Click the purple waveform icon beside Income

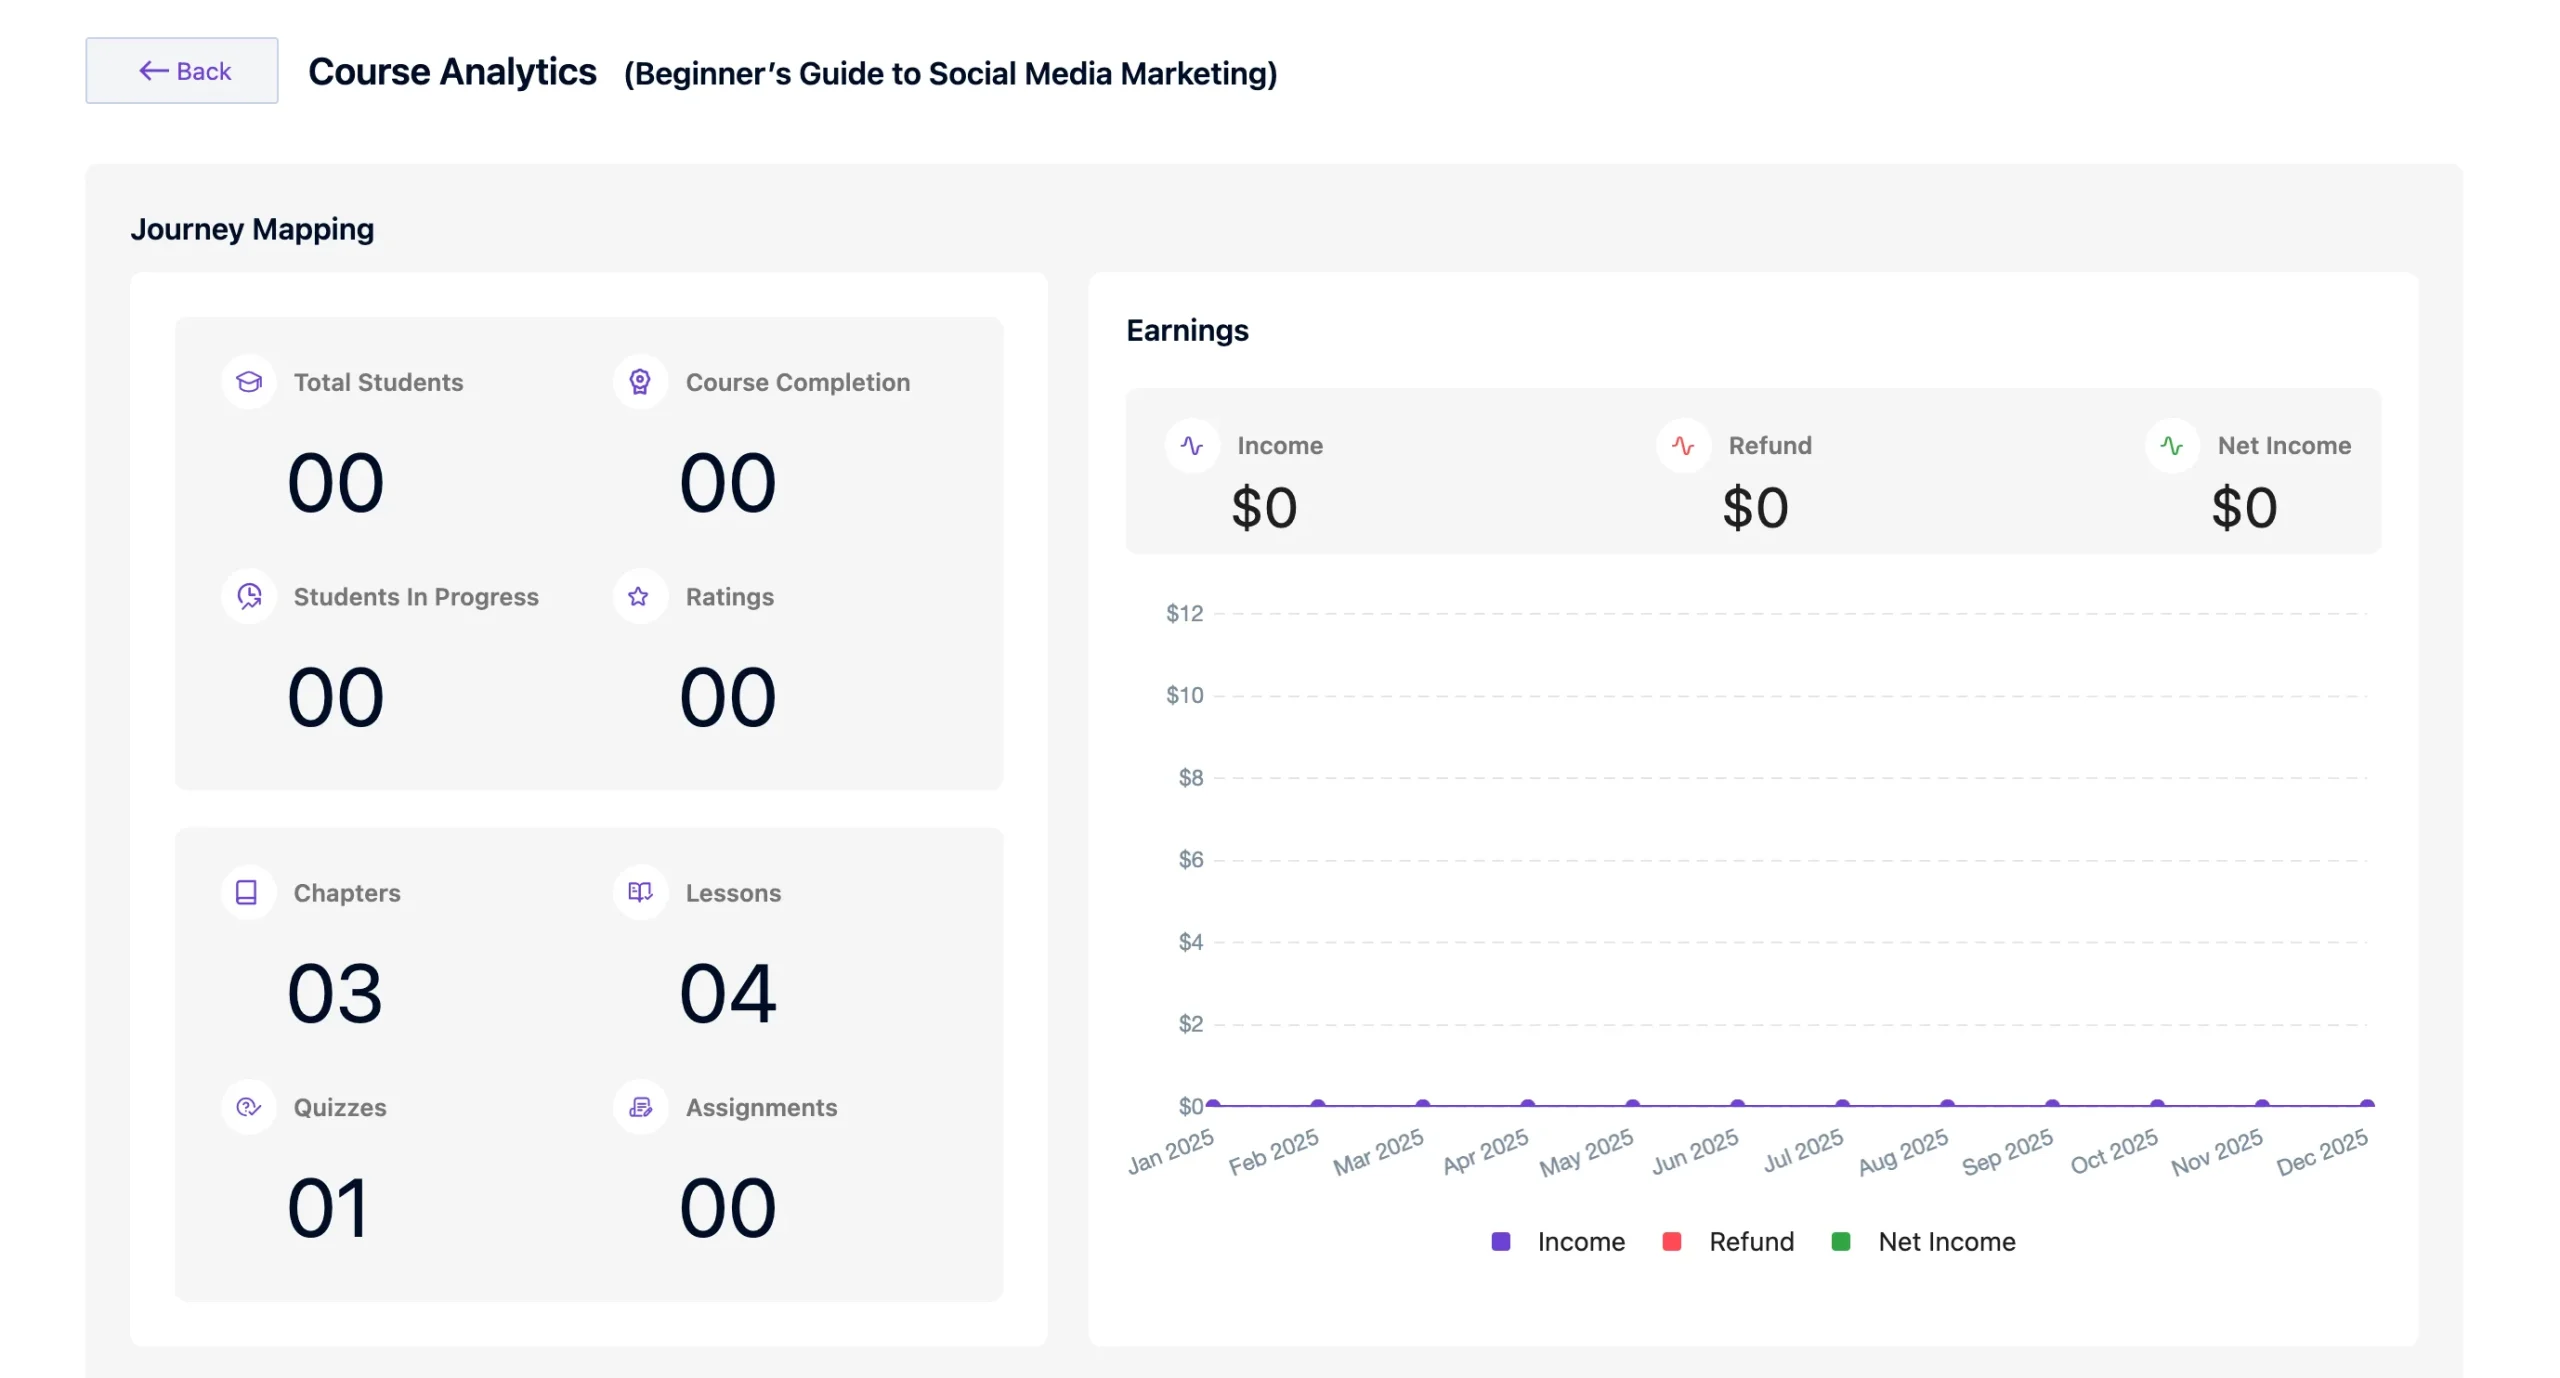click(x=1193, y=446)
